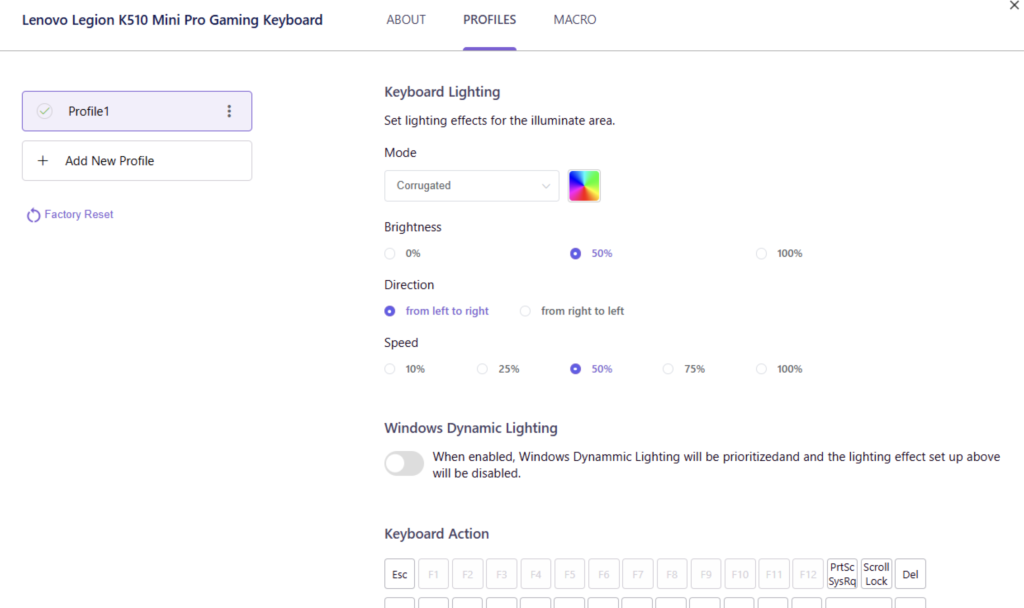Switch to the ABOUT tab
The width and height of the screenshot is (1024, 608).
point(406,20)
